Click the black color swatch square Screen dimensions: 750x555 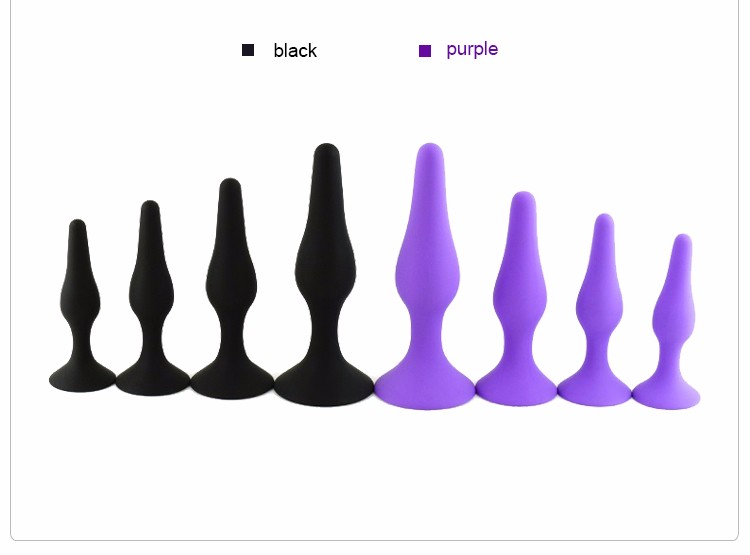tap(248, 50)
